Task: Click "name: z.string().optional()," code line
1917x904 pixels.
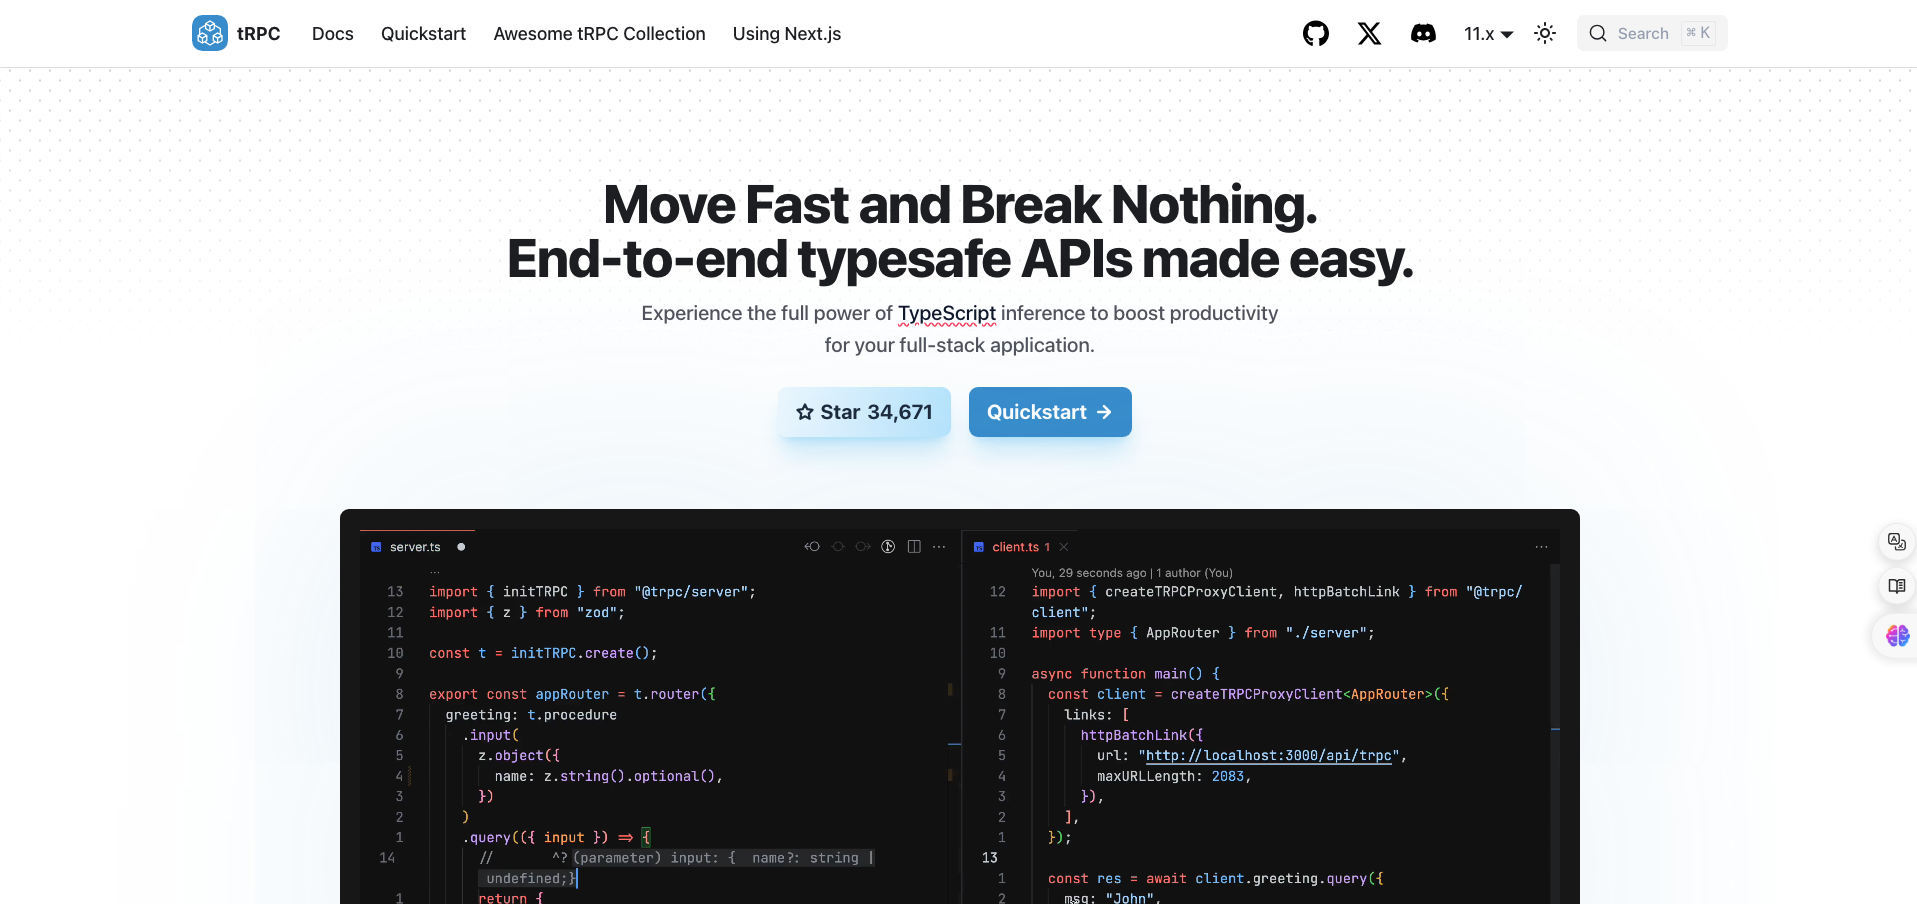Action: pos(608,776)
